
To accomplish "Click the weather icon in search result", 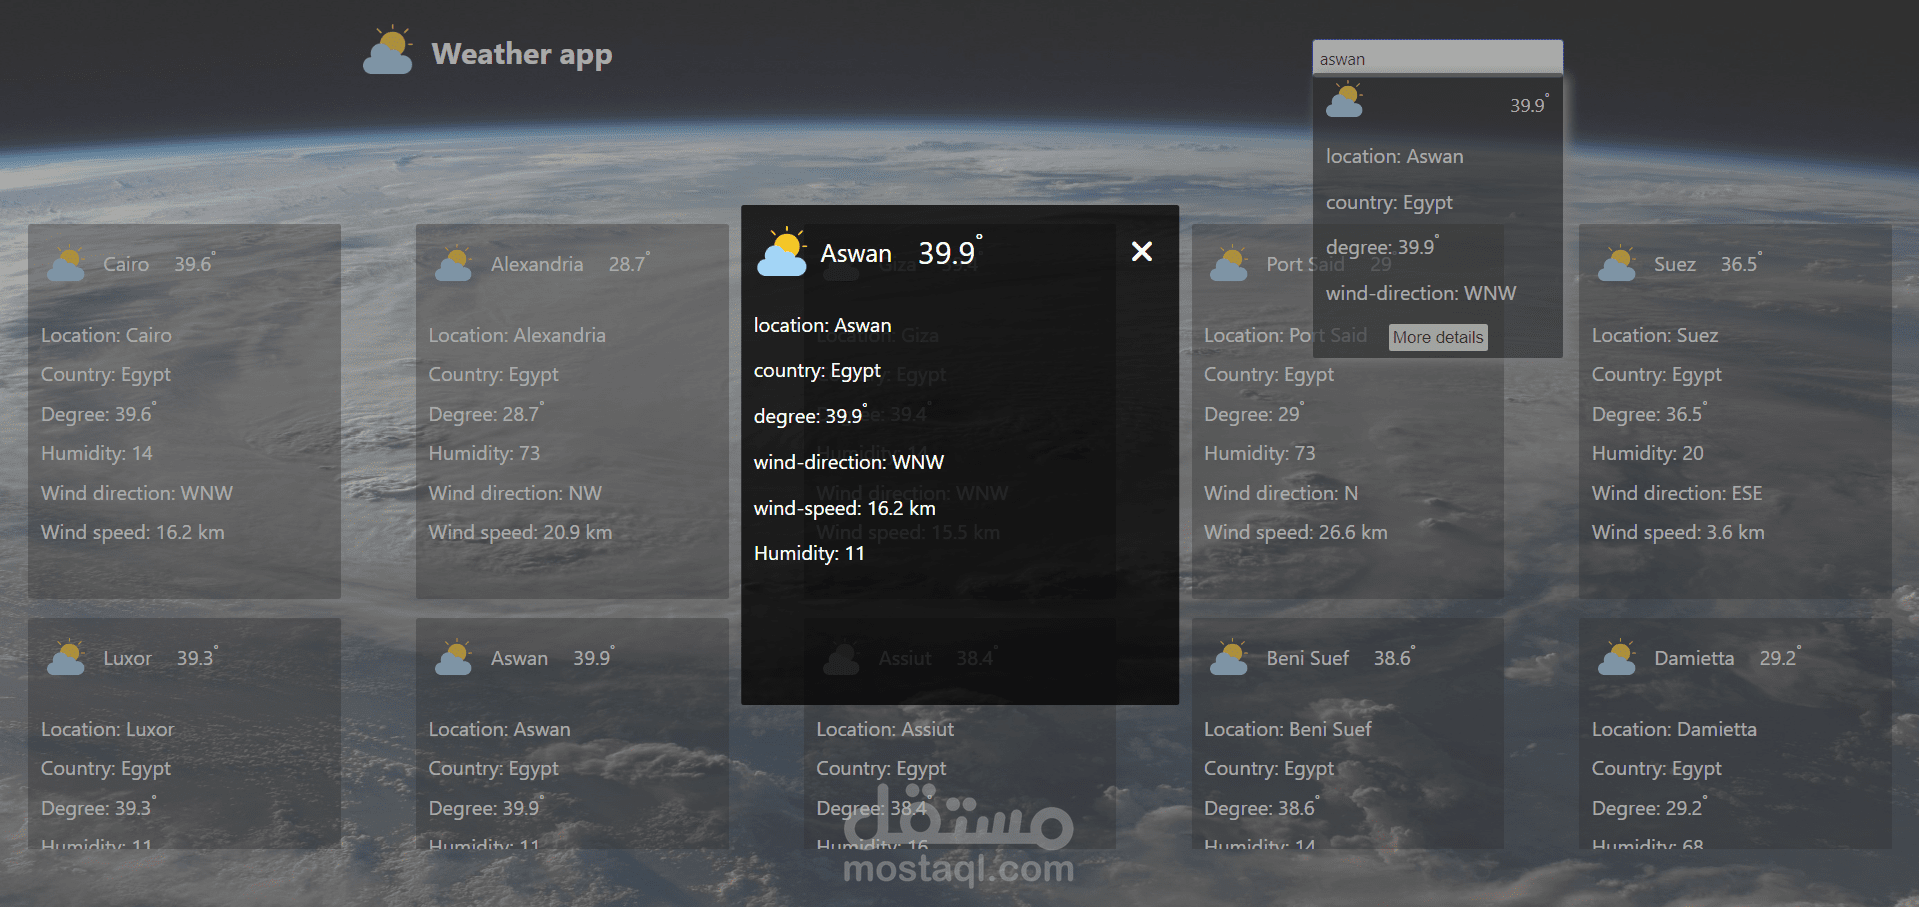I will coord(1345,101).
